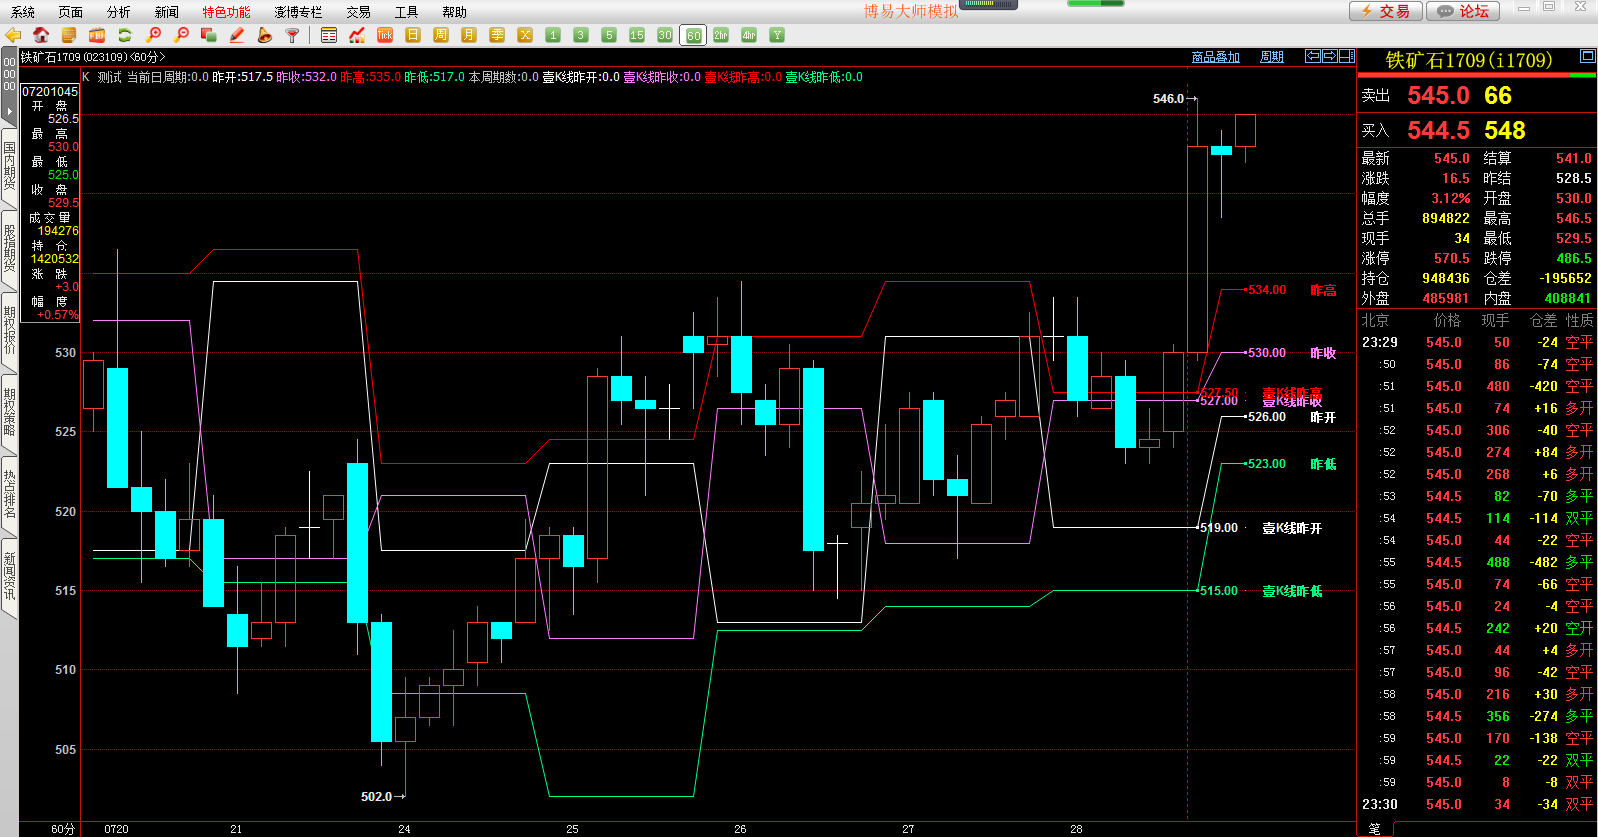Viewport: 1598px width, 837px height.
Task: Click the funnel filter icon
Action: tap(292, 35)
